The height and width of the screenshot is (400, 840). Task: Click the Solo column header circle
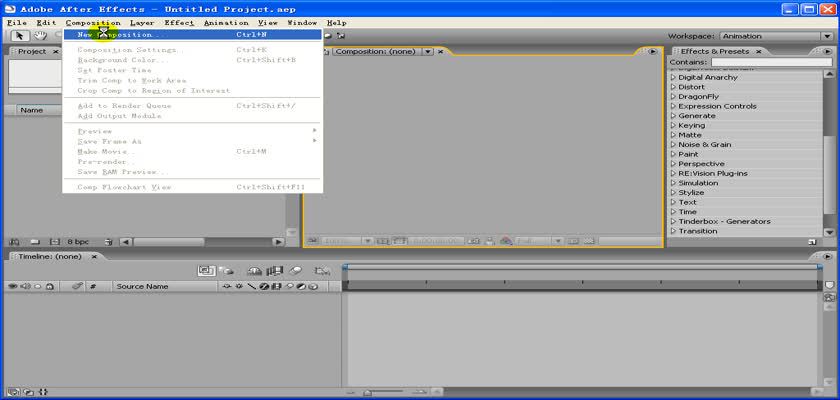(x=38, y=286)
